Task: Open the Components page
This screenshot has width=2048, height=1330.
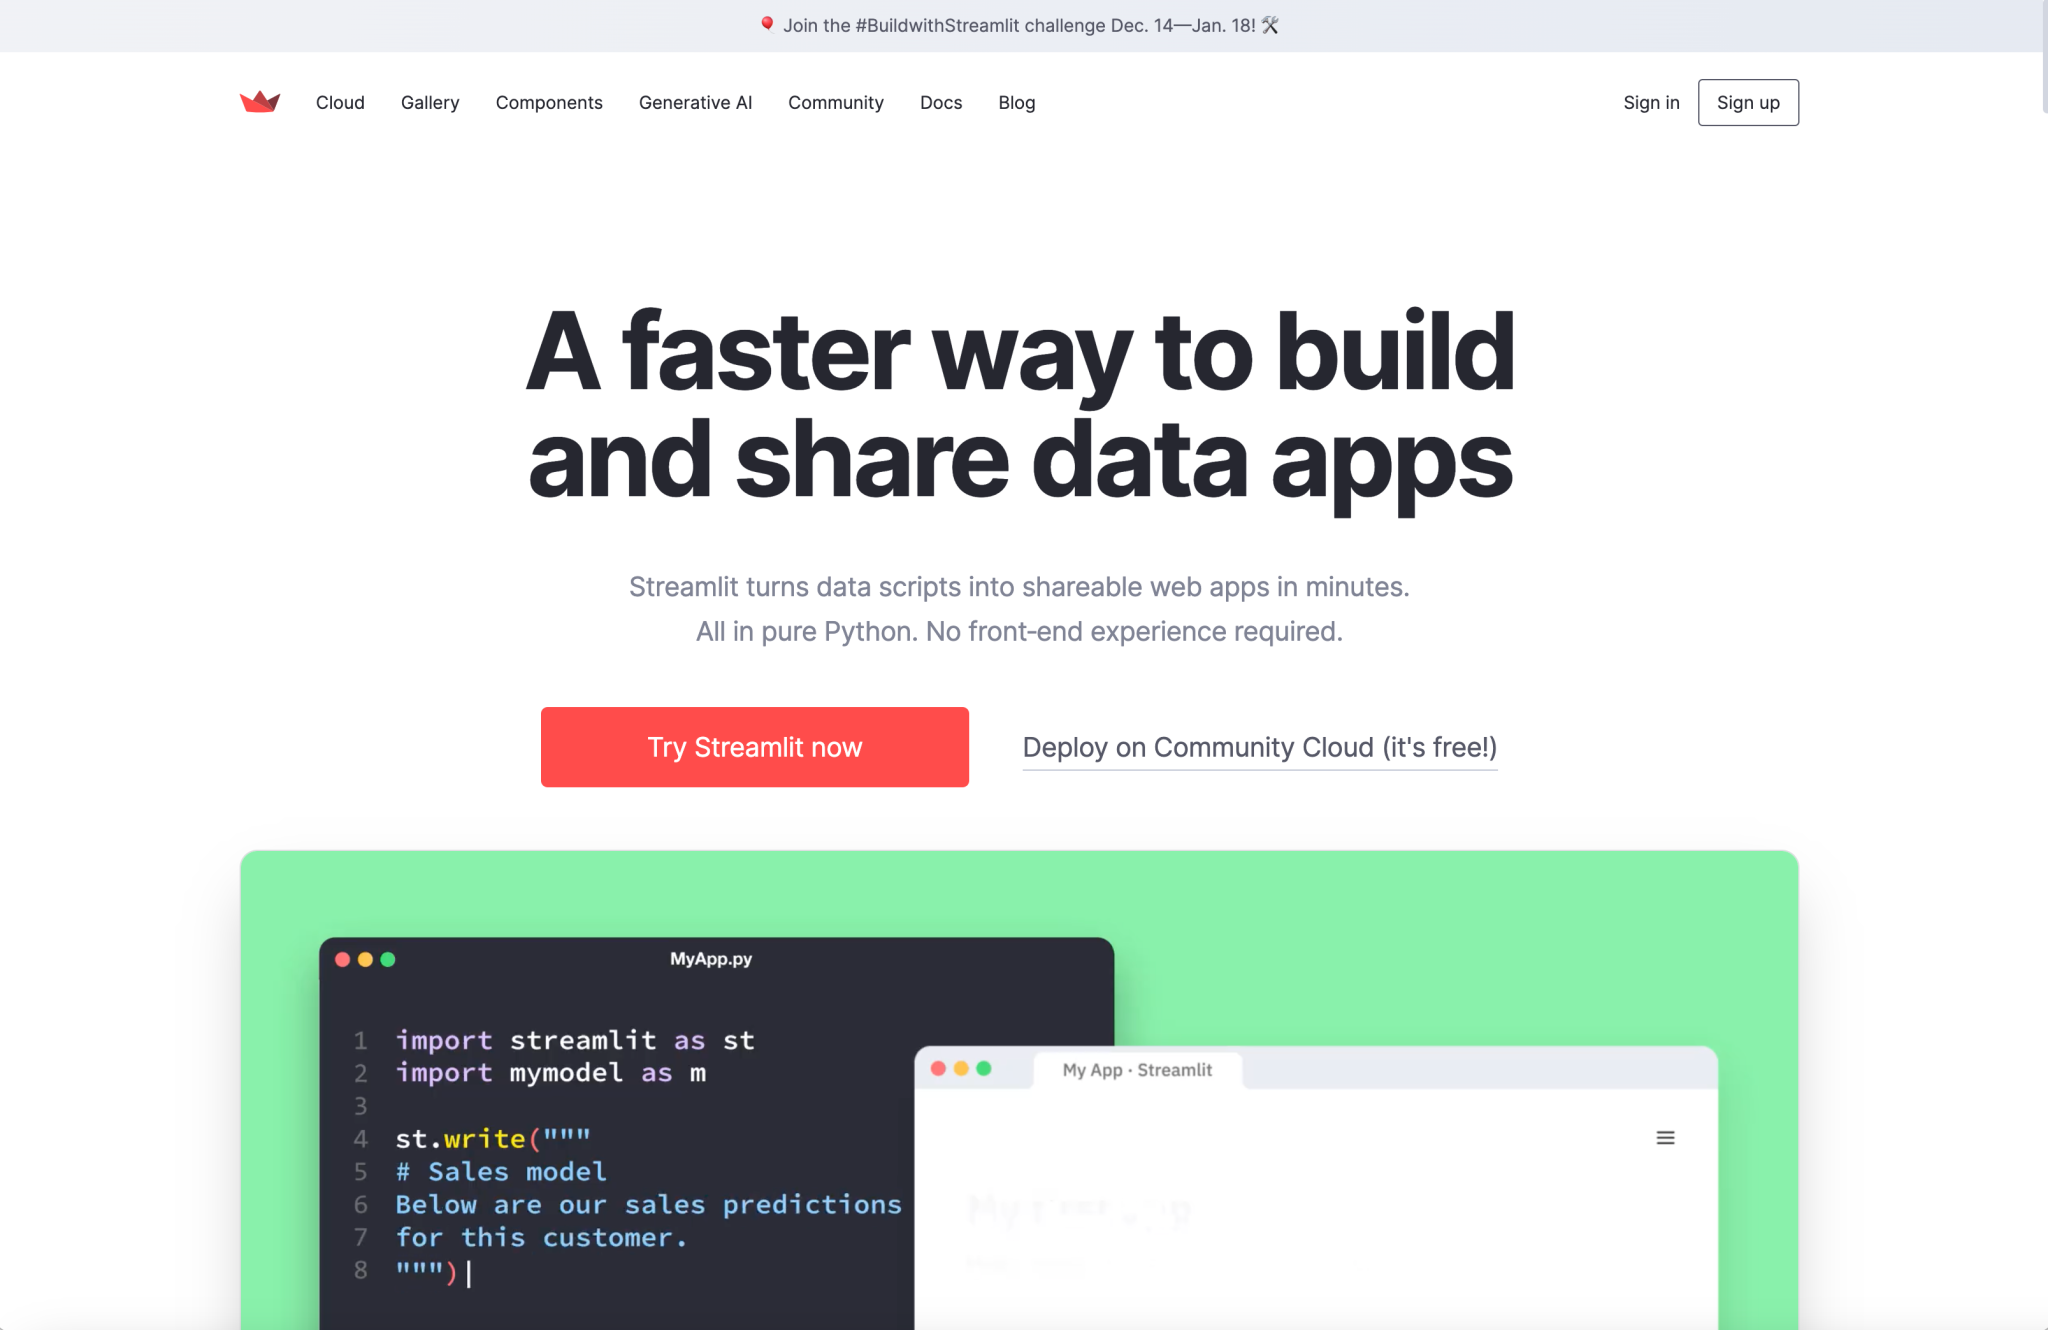Action: coord(548,102)
